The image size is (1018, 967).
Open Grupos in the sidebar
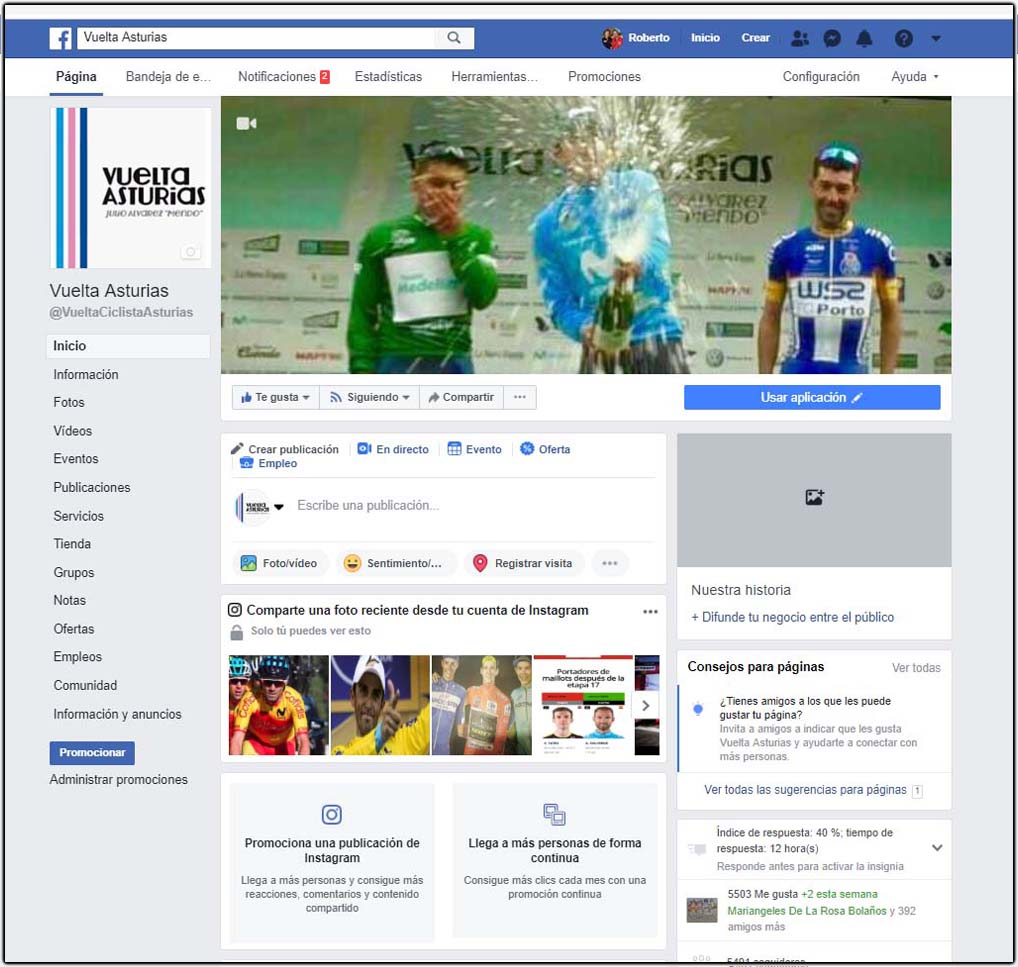(74, 573)
